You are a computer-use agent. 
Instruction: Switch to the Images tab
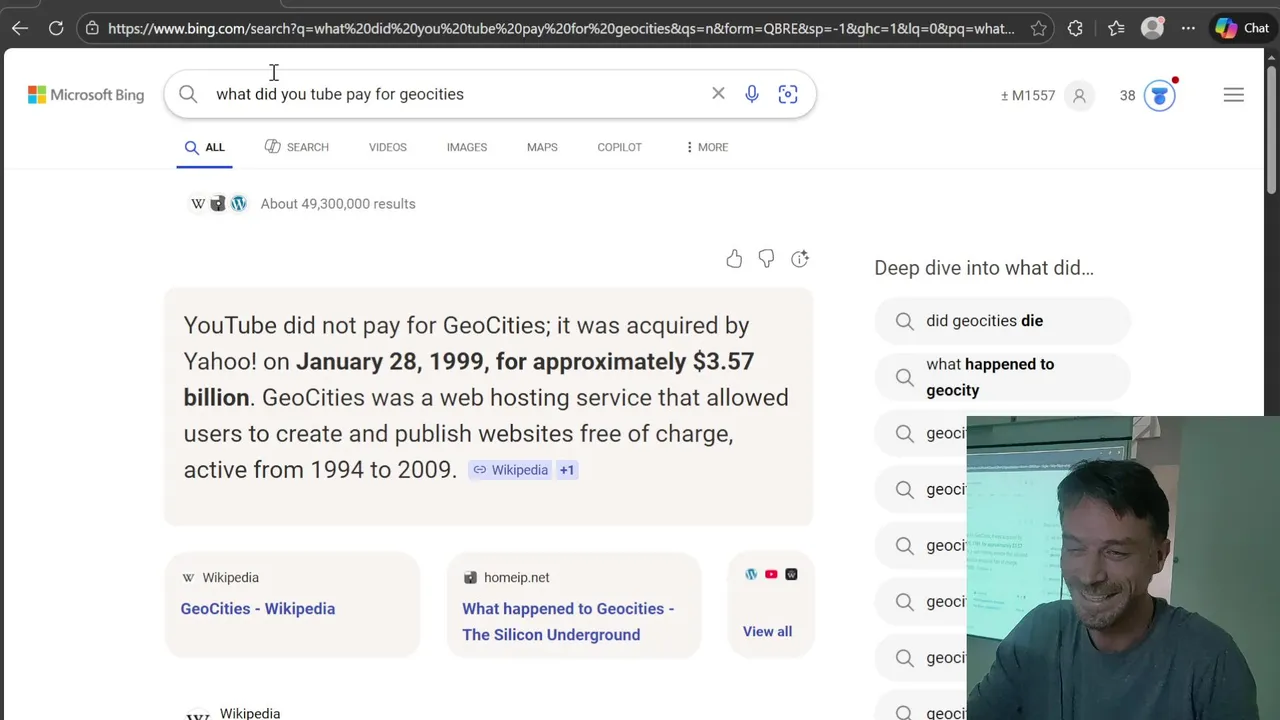point(466,147)
